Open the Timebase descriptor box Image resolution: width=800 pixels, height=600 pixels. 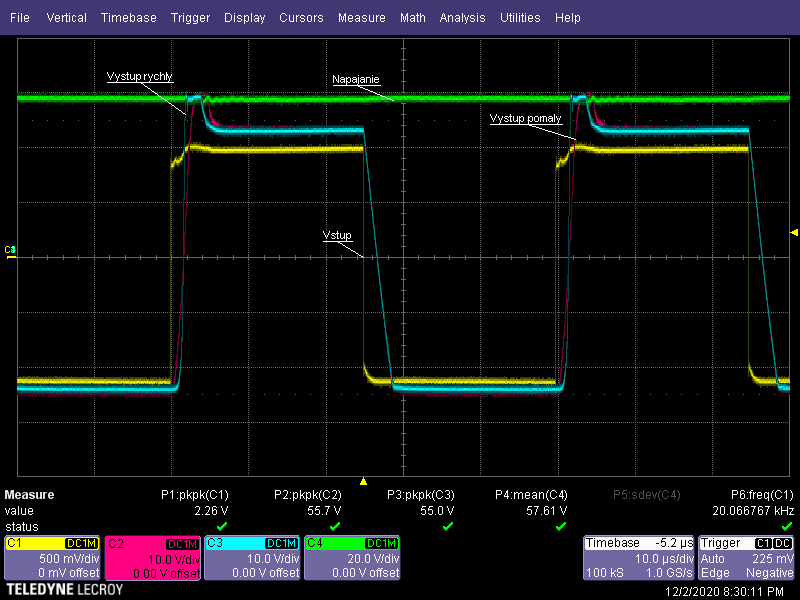[x=639, y=558]
